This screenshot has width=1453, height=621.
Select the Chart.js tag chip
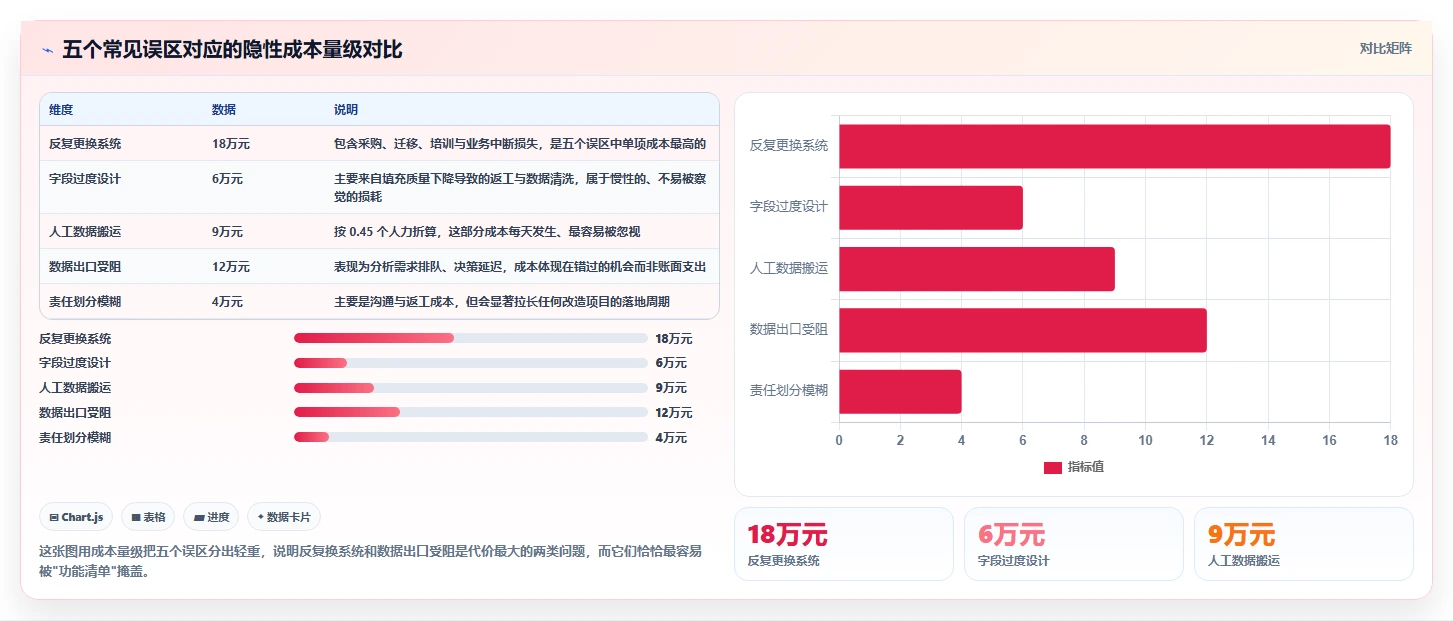(76, 517)
